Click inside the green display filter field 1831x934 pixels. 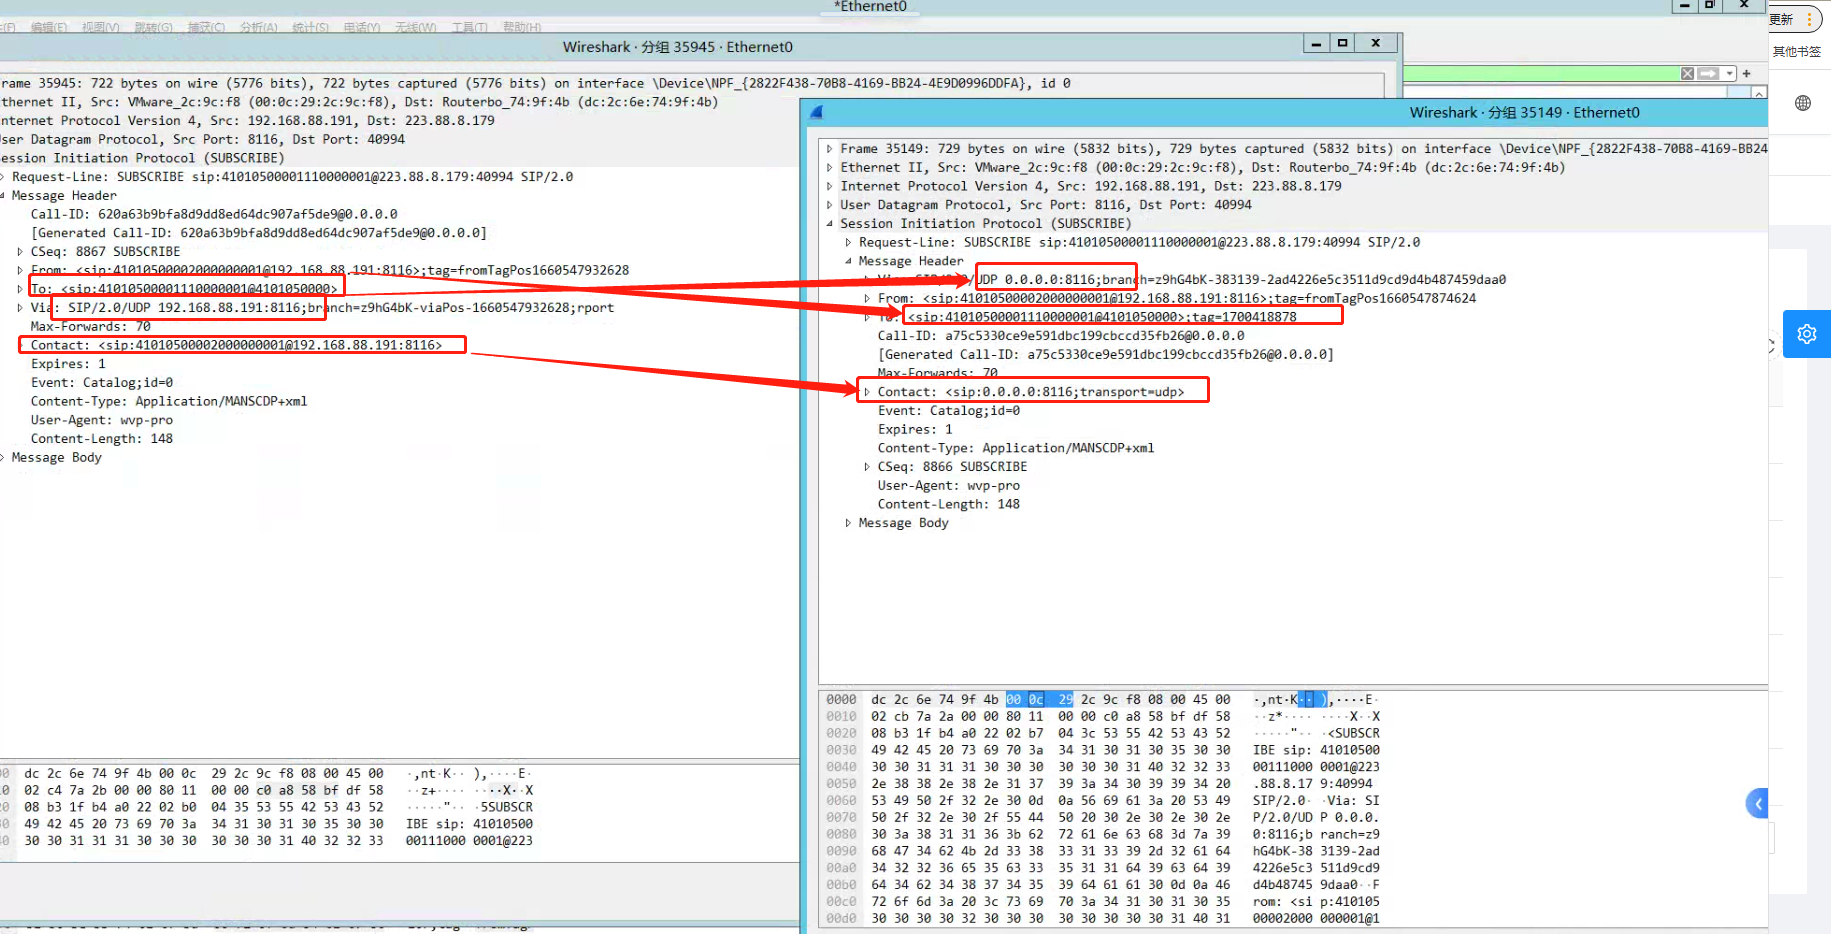click(1540, 74)
